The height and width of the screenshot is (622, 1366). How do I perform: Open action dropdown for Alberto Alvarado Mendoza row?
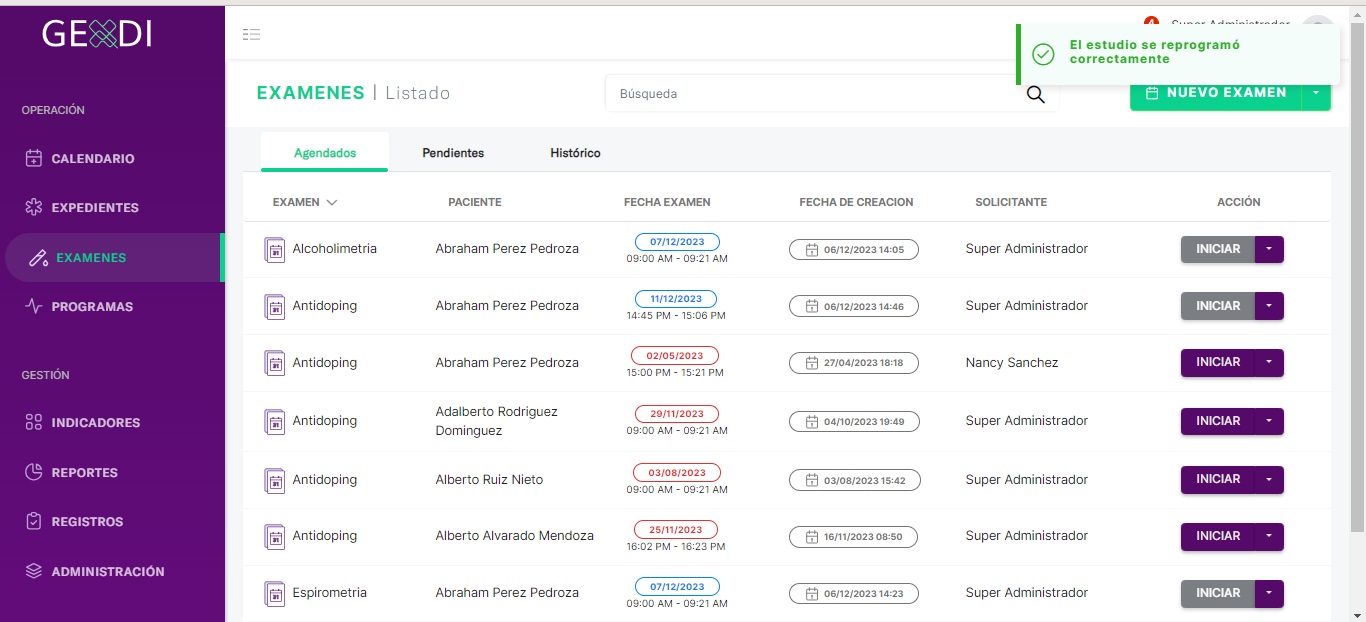(x=1269, y=536)
